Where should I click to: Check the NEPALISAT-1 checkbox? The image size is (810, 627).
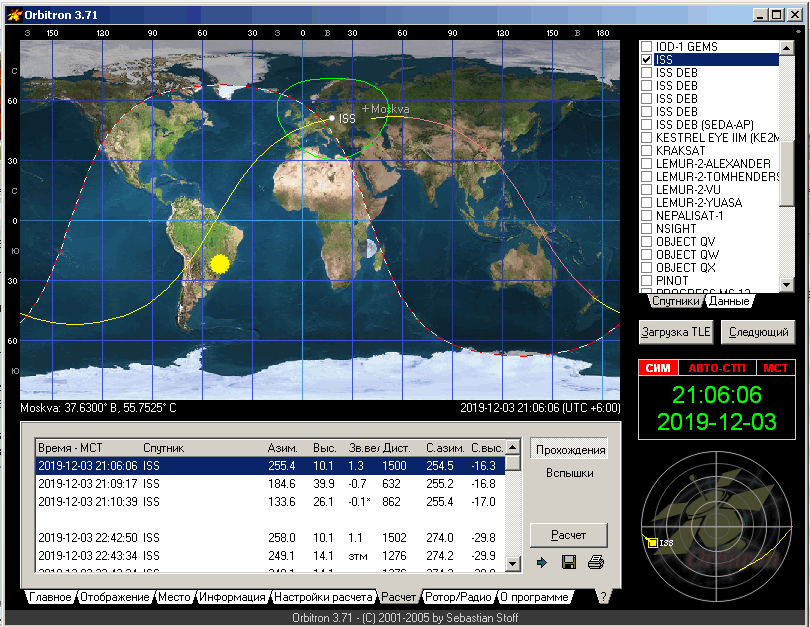tap(647, 216)
